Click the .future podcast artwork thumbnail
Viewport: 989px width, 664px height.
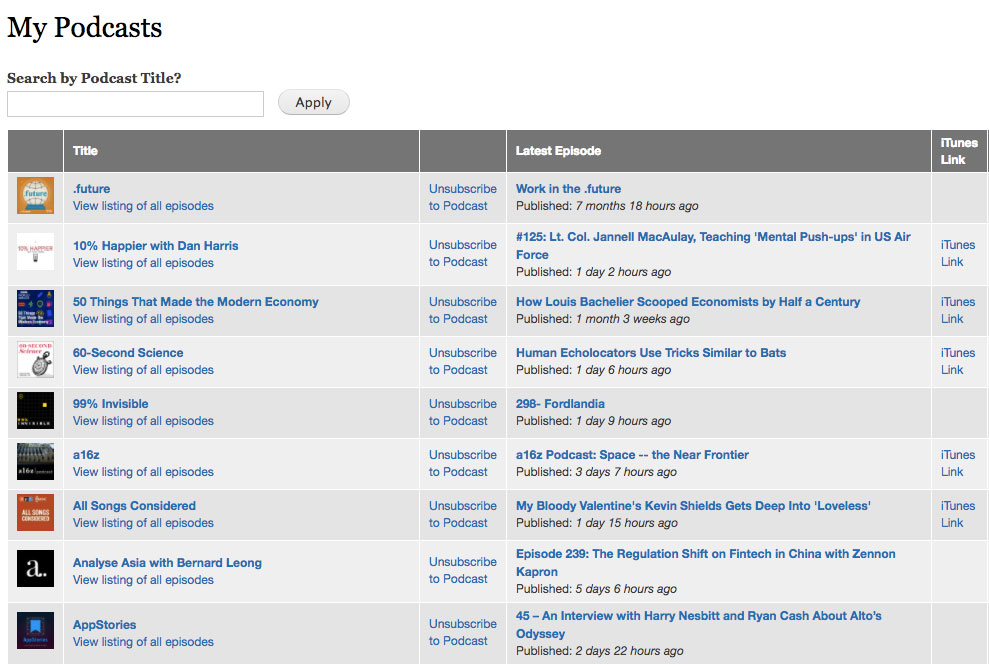[x=35, y=195]
